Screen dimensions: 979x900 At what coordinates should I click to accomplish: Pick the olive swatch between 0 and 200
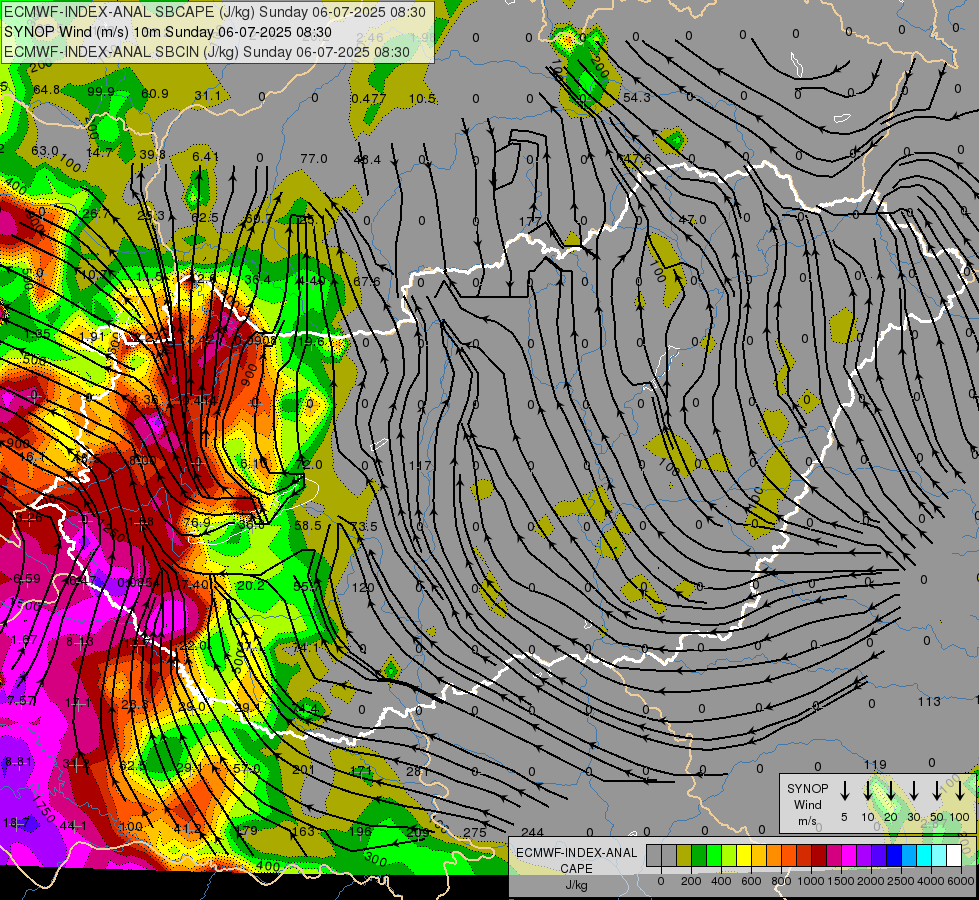pyautogui.click(x=684, y=855)
